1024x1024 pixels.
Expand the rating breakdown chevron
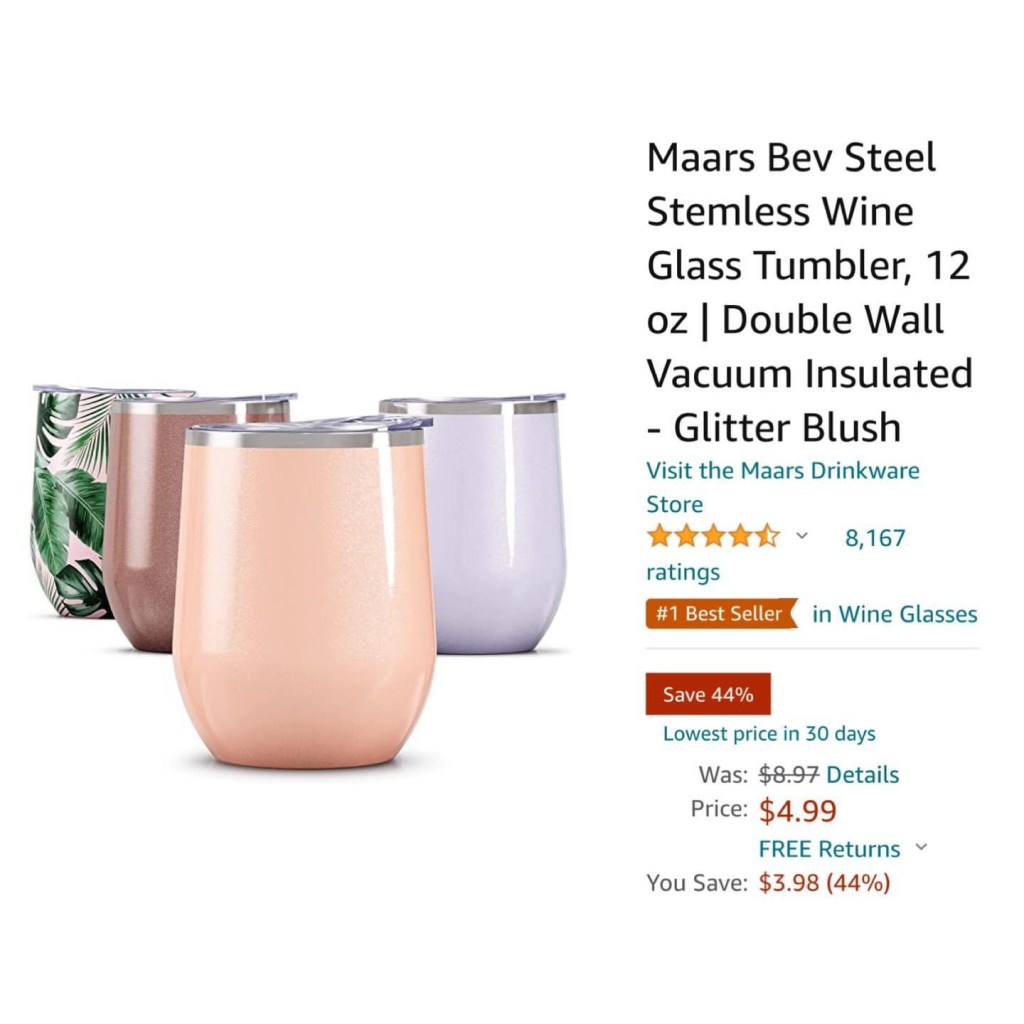click(802, 536)
